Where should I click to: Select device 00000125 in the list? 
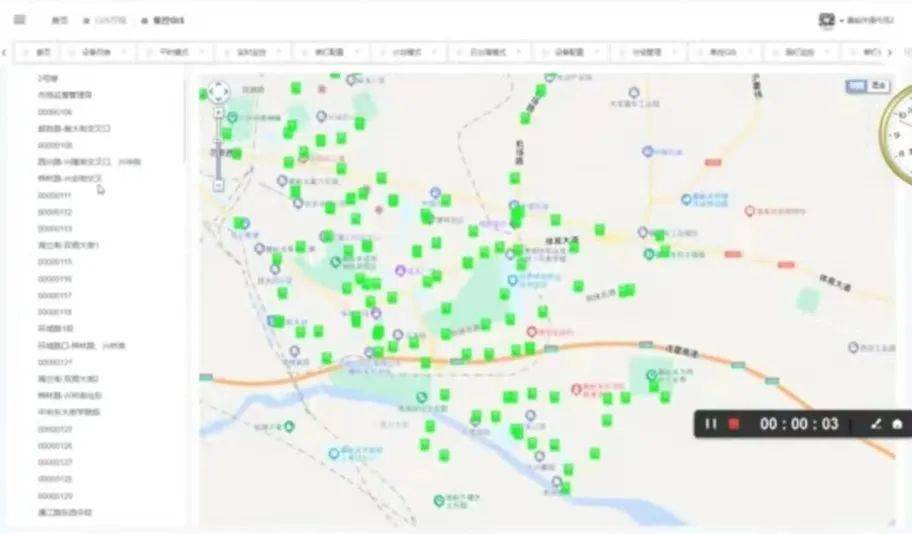(x=55, y=429)
